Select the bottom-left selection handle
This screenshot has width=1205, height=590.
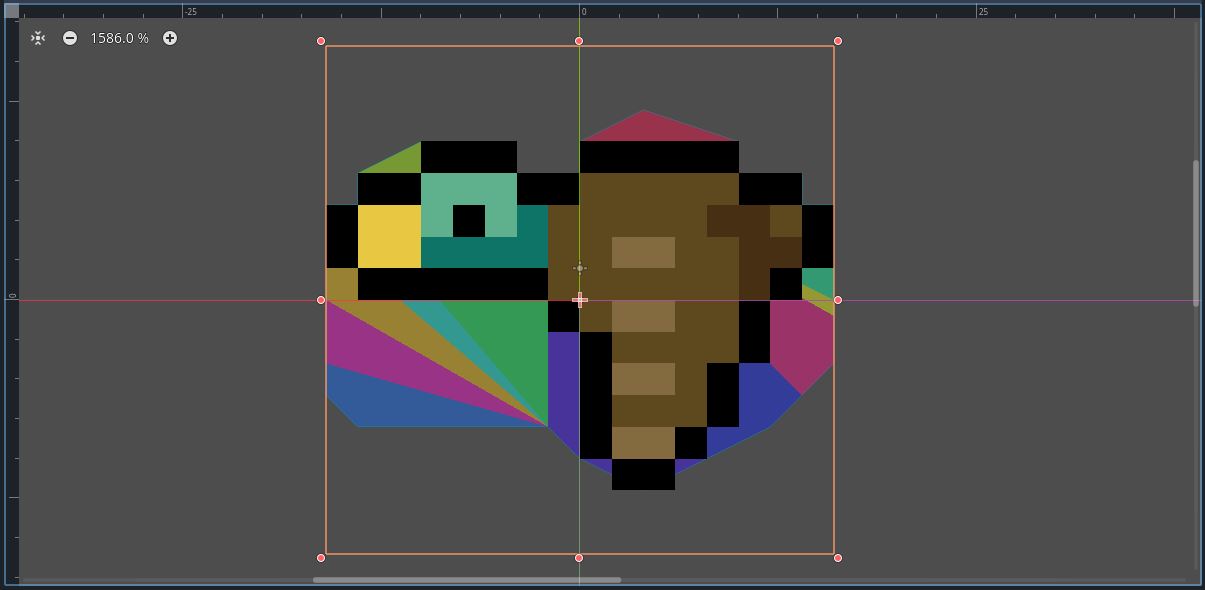pos(321,558)
